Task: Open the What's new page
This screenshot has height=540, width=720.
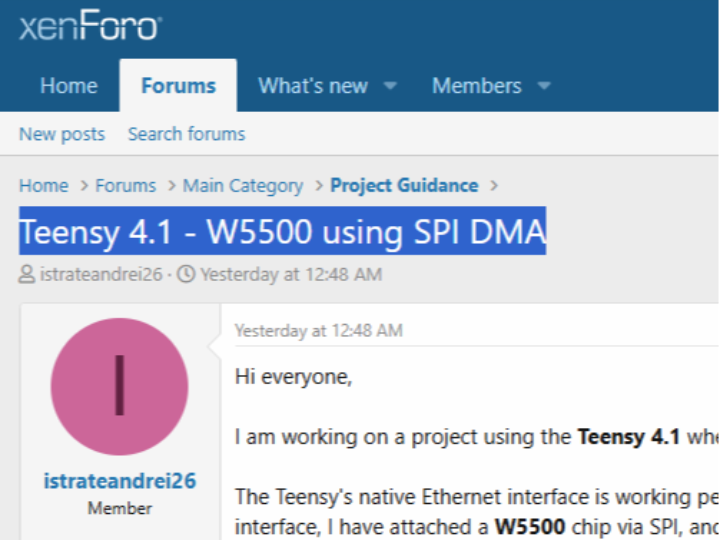Action: coord(312,86)
